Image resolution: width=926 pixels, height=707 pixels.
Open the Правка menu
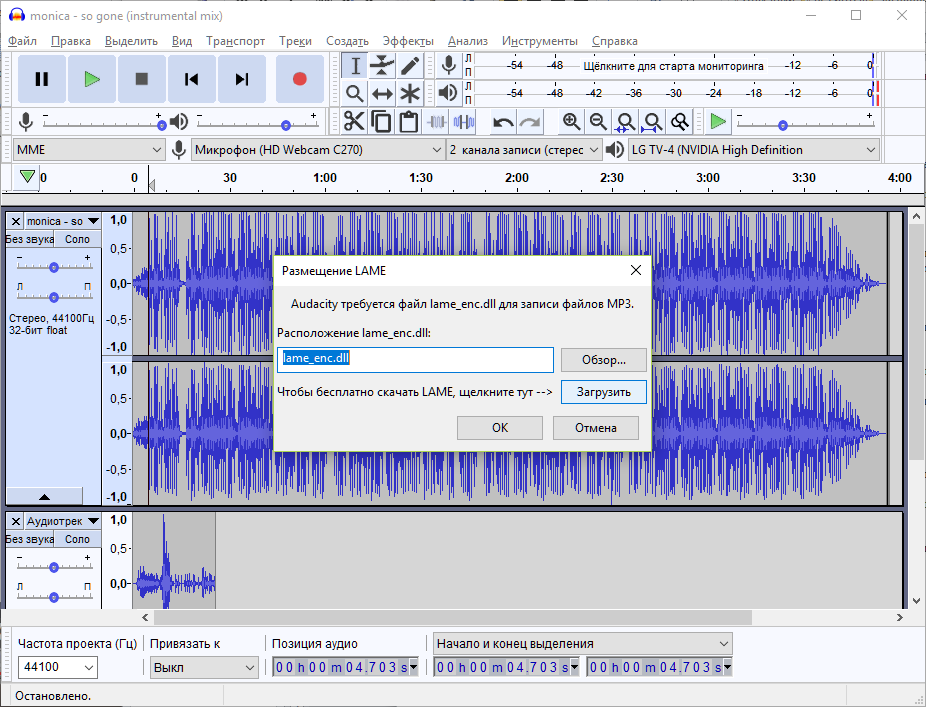pyautogui.click(x=71, y=41)
